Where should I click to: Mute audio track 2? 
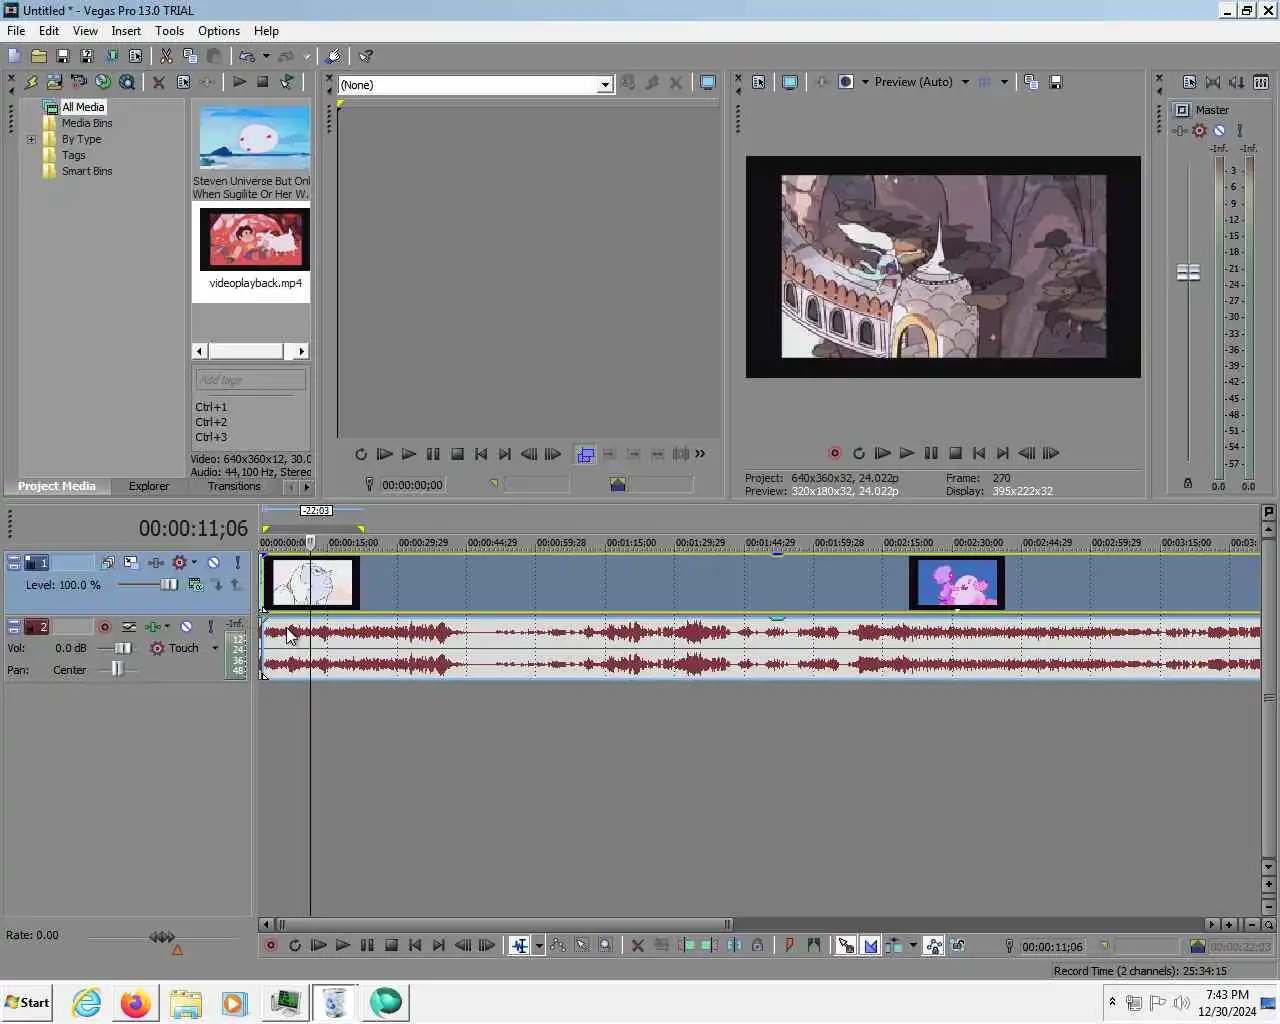click(186, 627)
